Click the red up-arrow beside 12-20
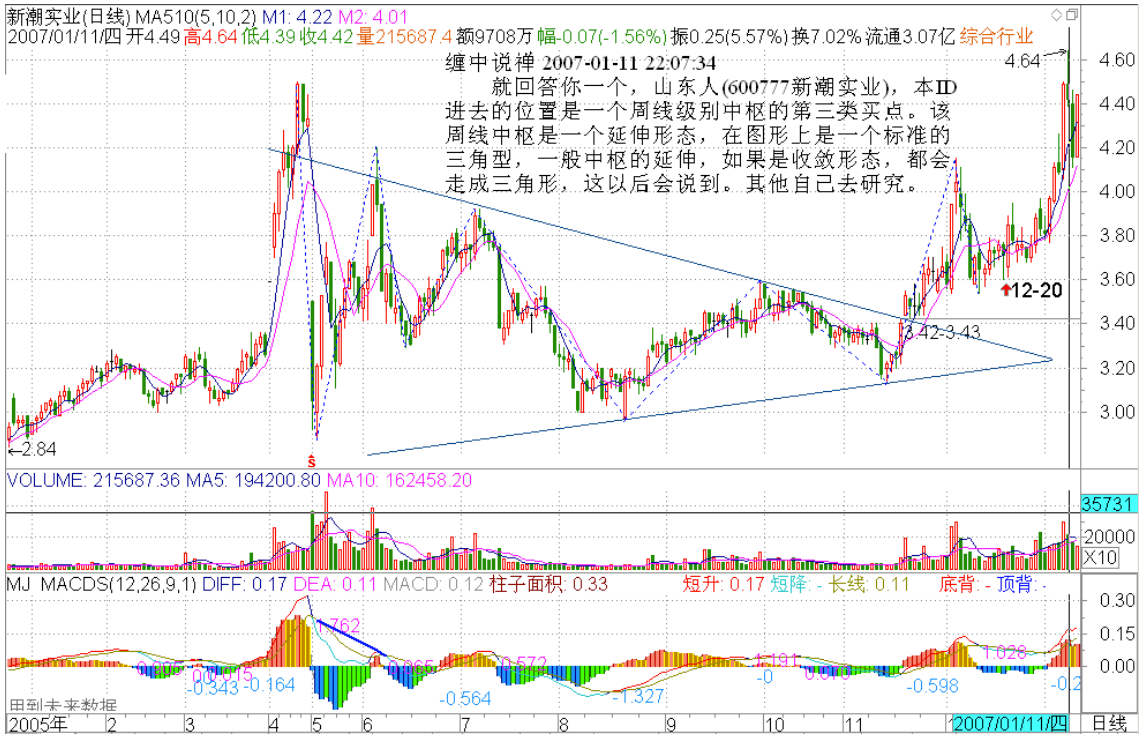1145x741 pixels. pyautogui.click(x=1006, y=291)
